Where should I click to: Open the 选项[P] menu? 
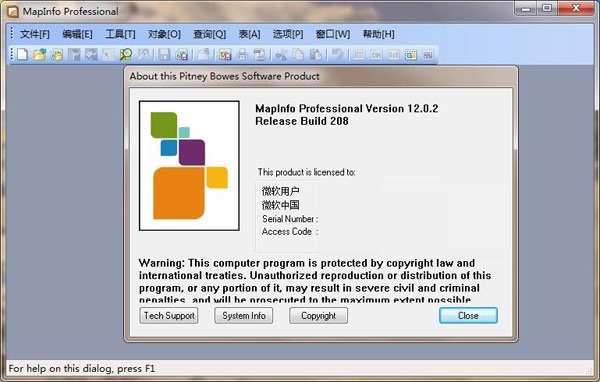[288, 34]
